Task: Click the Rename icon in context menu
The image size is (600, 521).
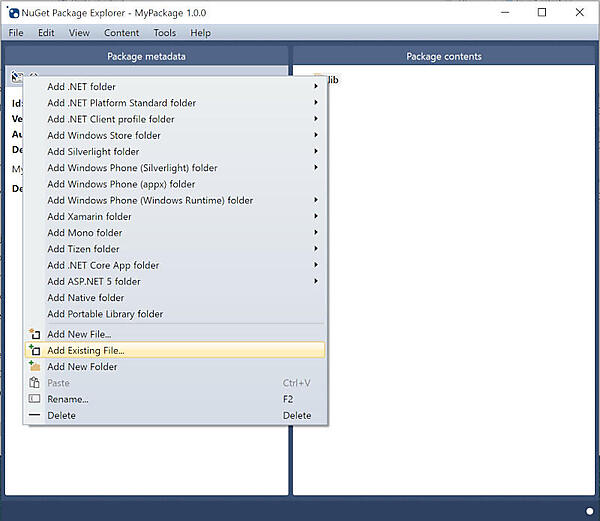Action: [35, 399]
